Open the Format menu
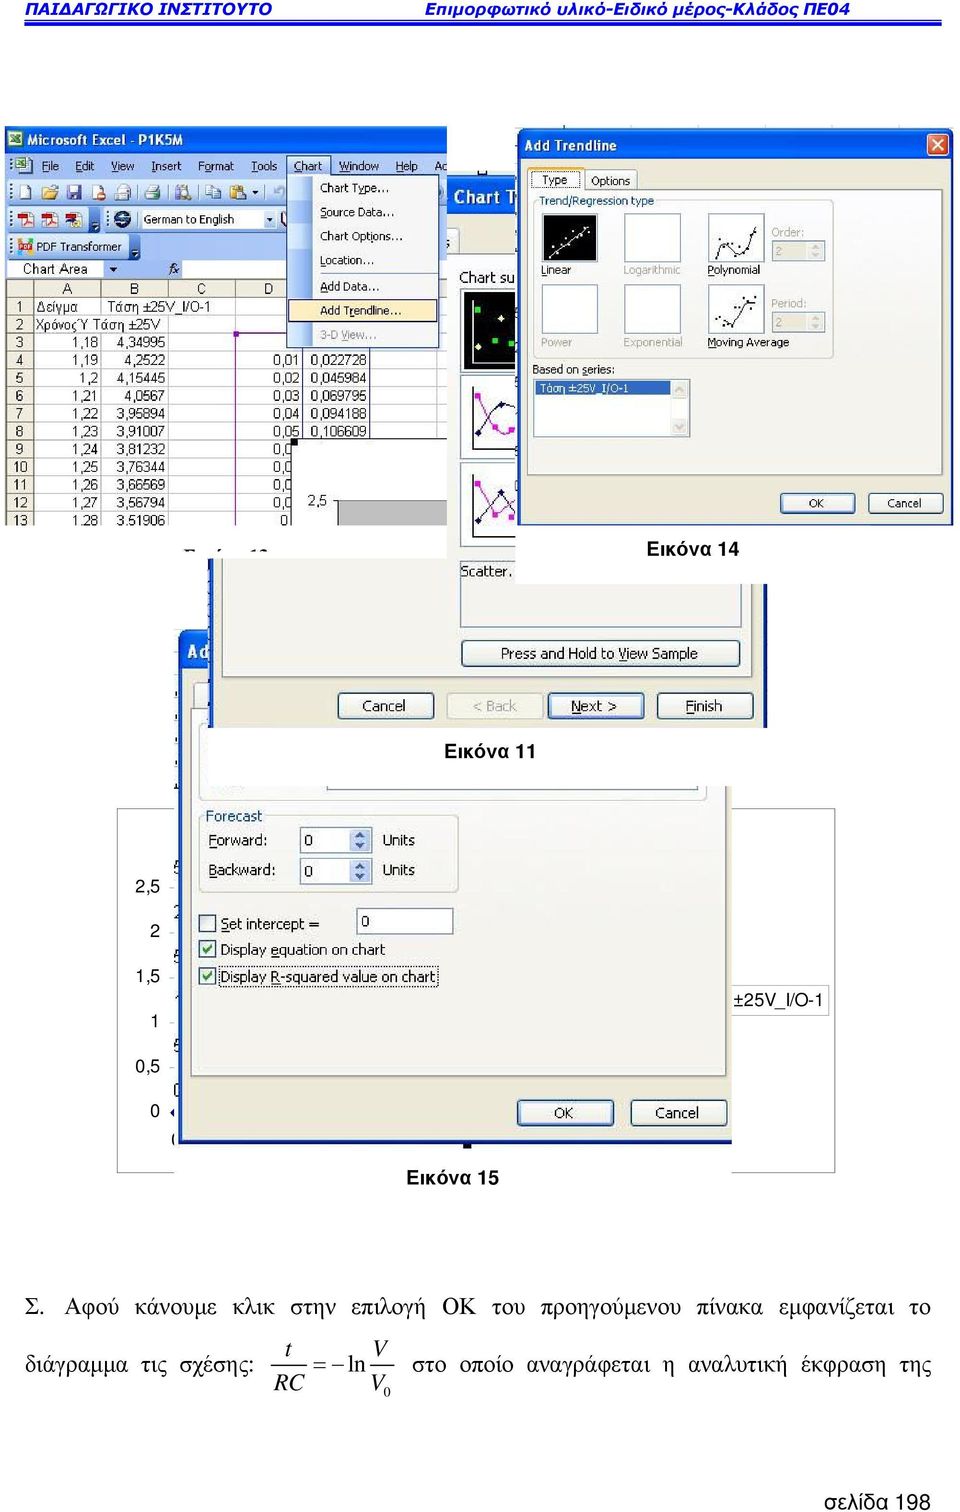 click(215, 166)
